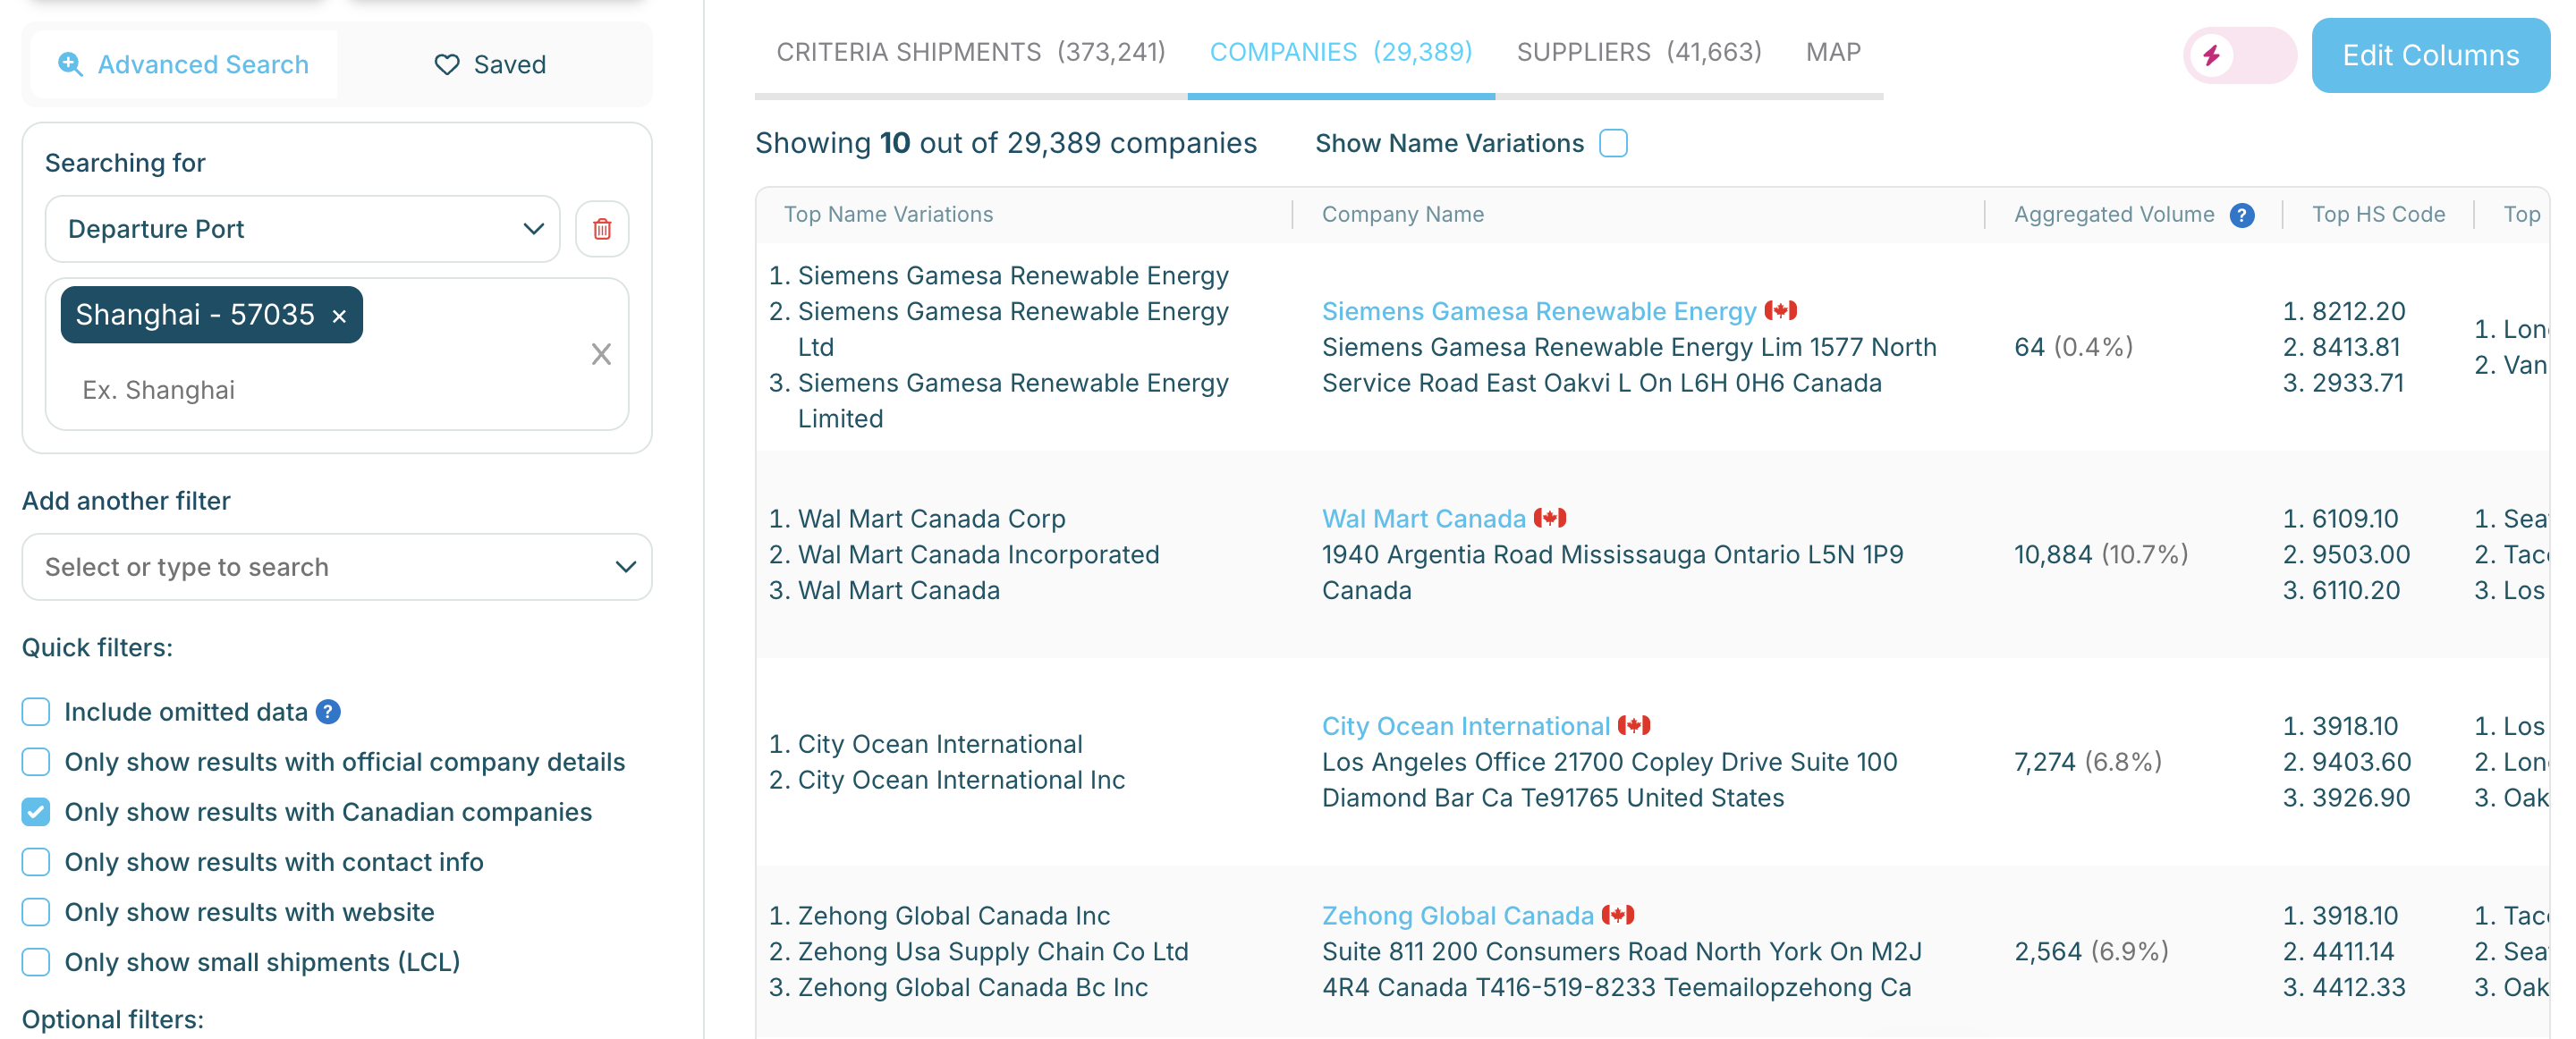2576x1039 pixels.
Task: Click the 7,274 (6.8%) volume value
Action: pyautogui.click(x=2087, y=761)
